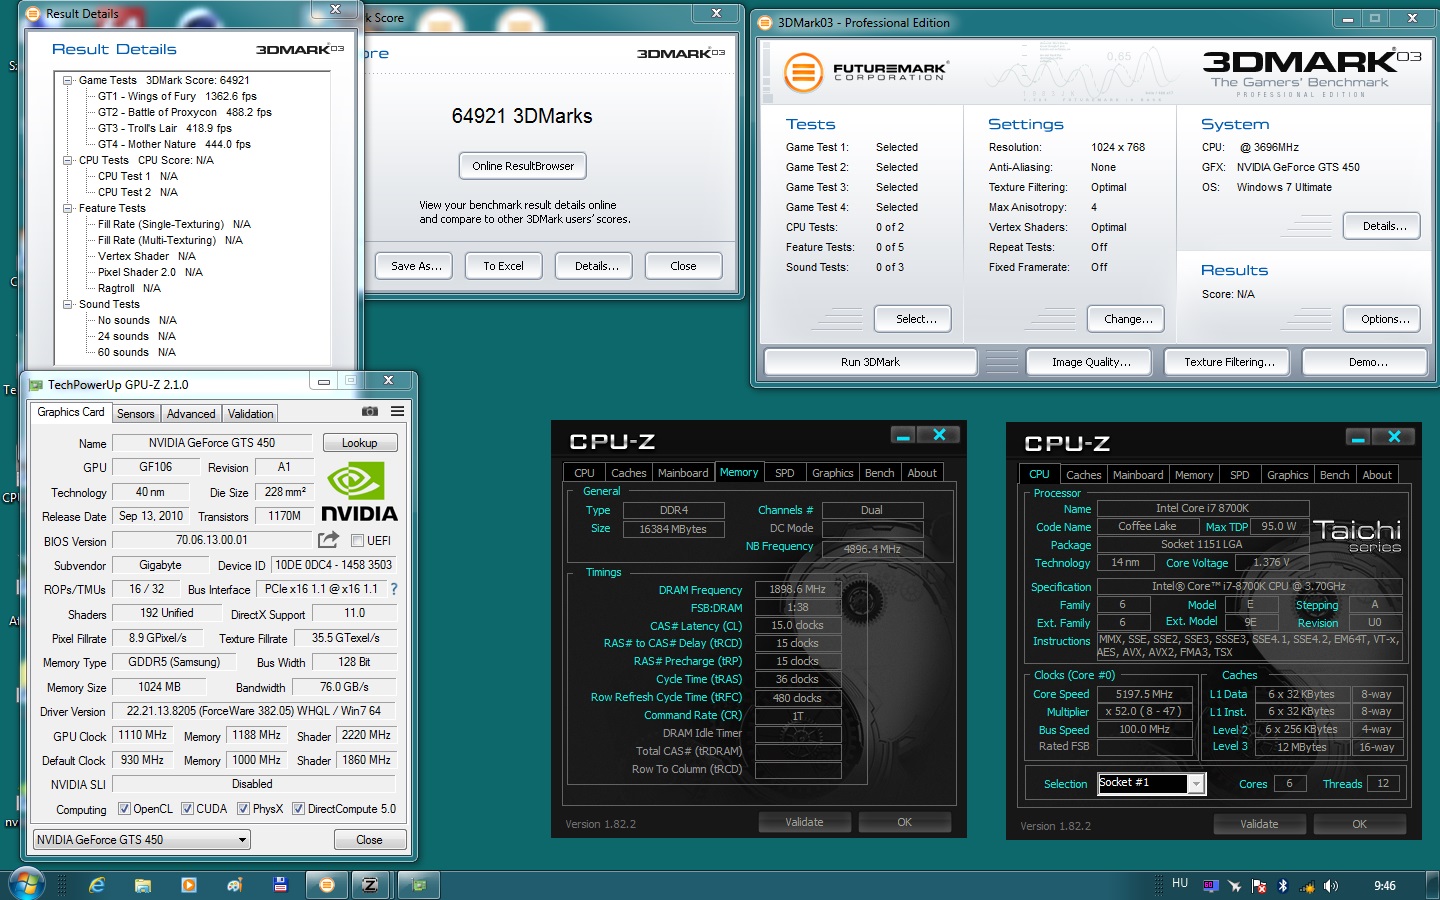Click the Texture Filtering... button
This screenshot has width=1440, height=900.
(x=1229, y=362)
